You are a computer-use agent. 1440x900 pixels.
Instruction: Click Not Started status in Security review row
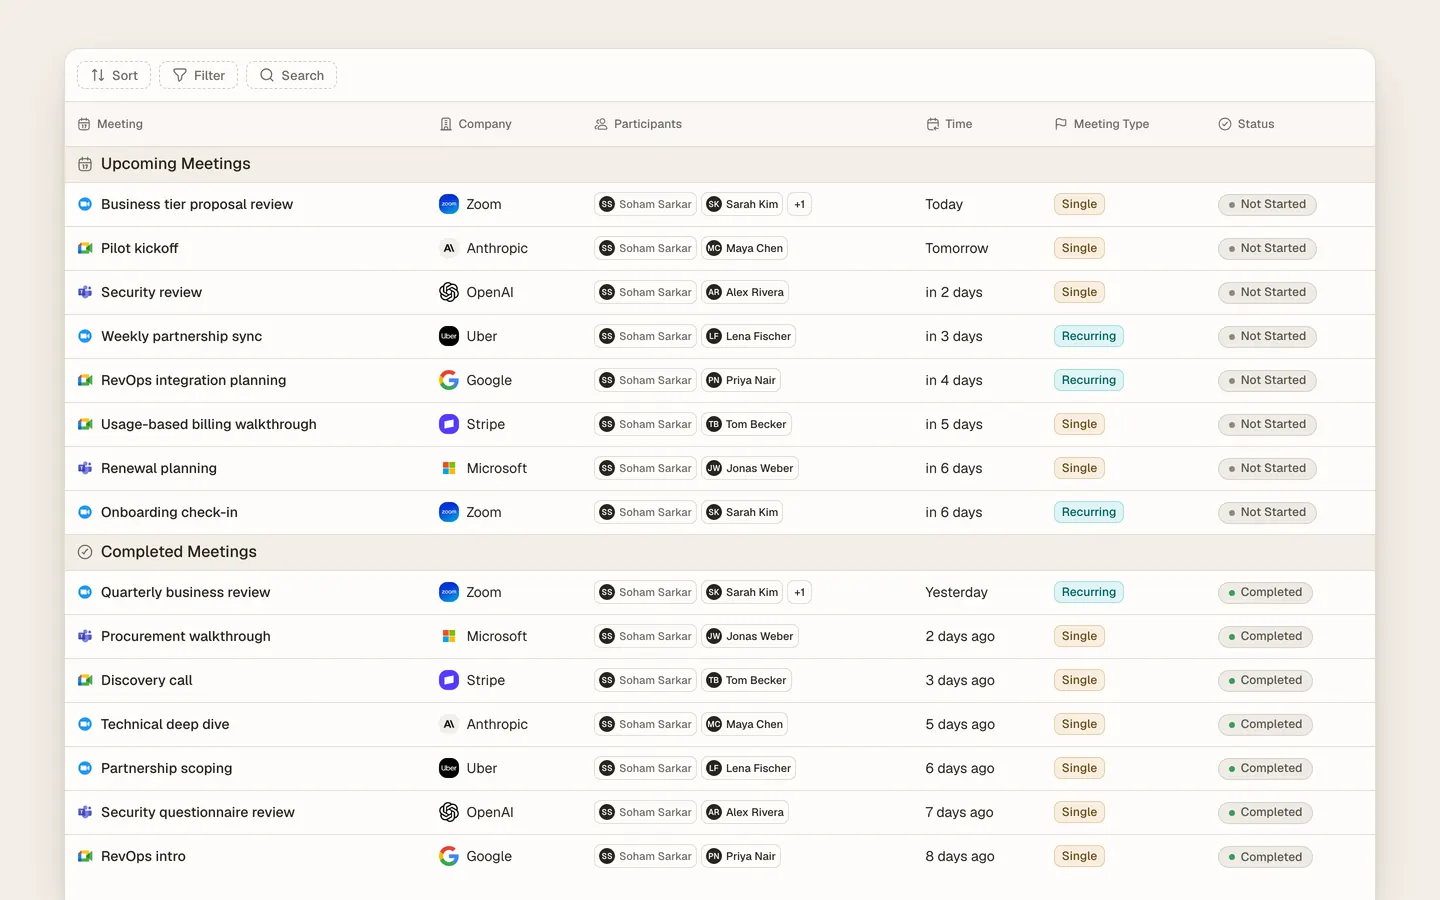pos(1267,292)
